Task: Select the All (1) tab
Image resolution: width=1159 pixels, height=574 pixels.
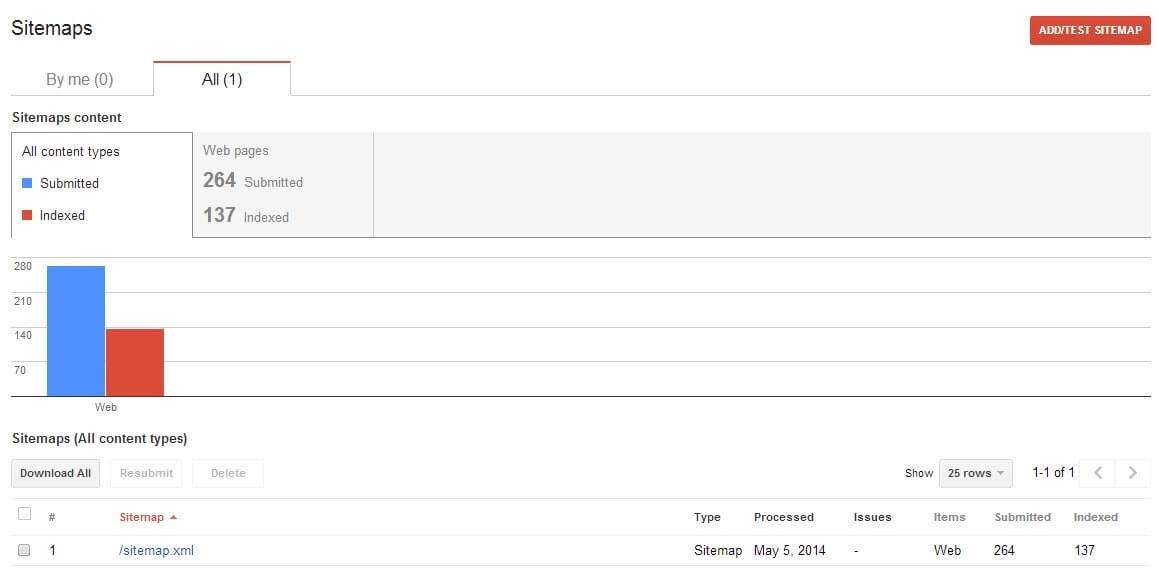Action: click(x=222, y=79)
